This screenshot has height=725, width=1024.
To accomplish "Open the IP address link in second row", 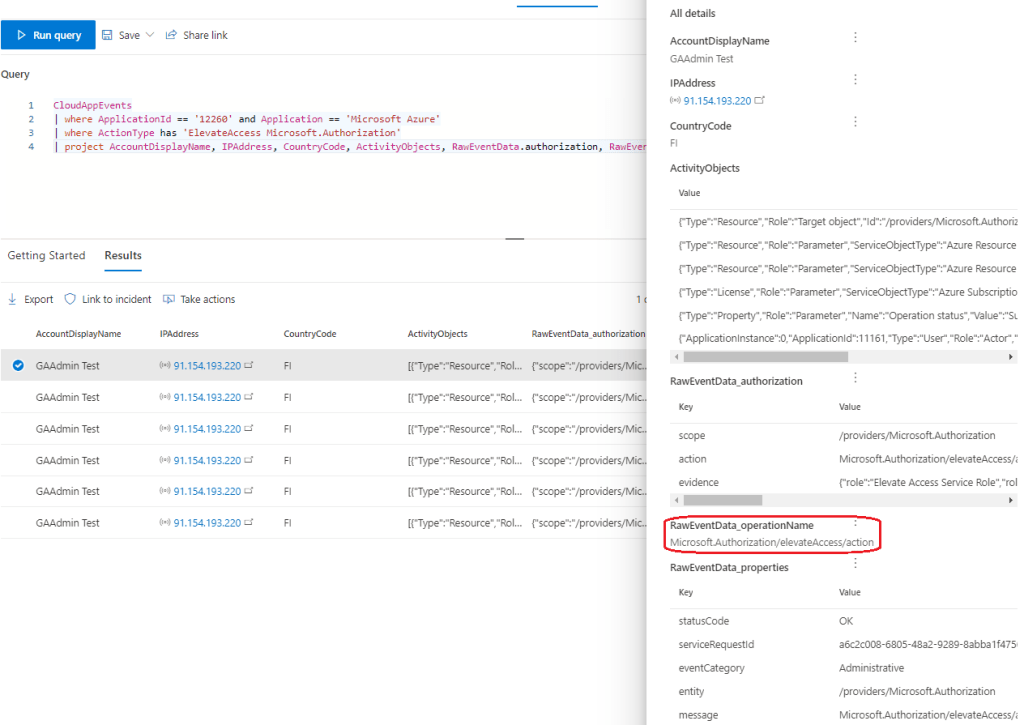I will pos(206,397).
